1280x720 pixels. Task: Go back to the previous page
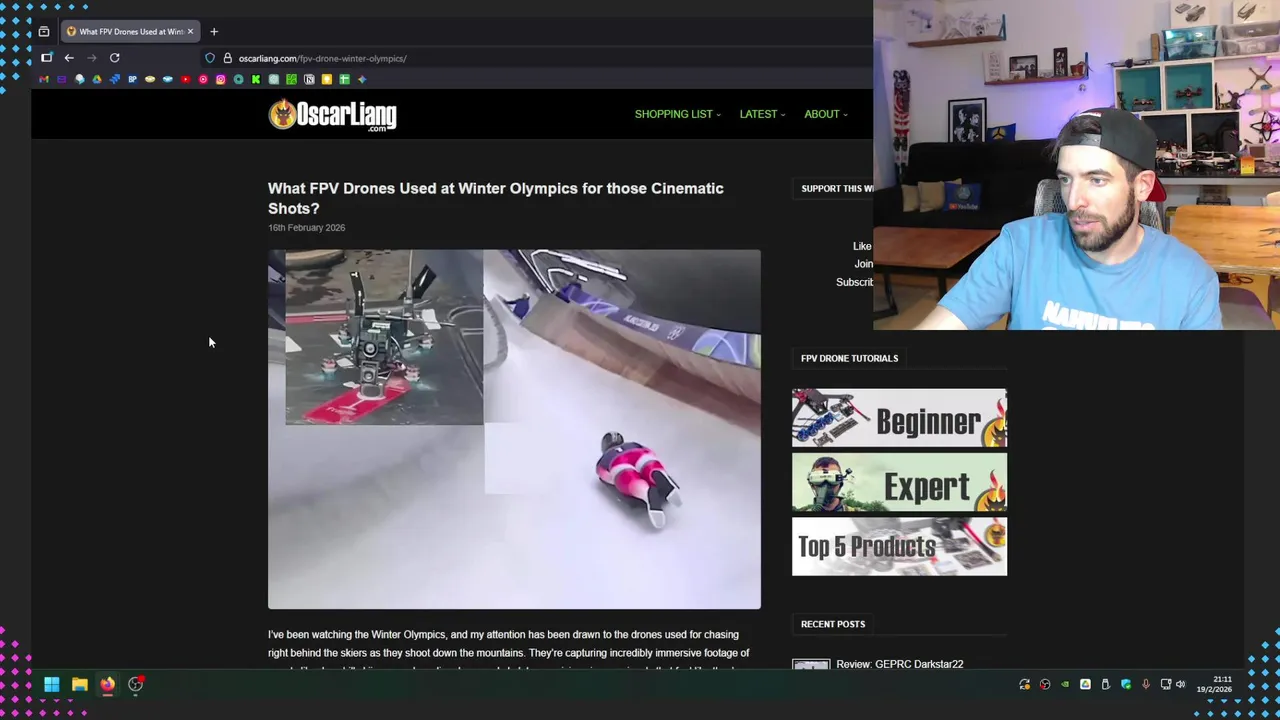tap(69, 58)
